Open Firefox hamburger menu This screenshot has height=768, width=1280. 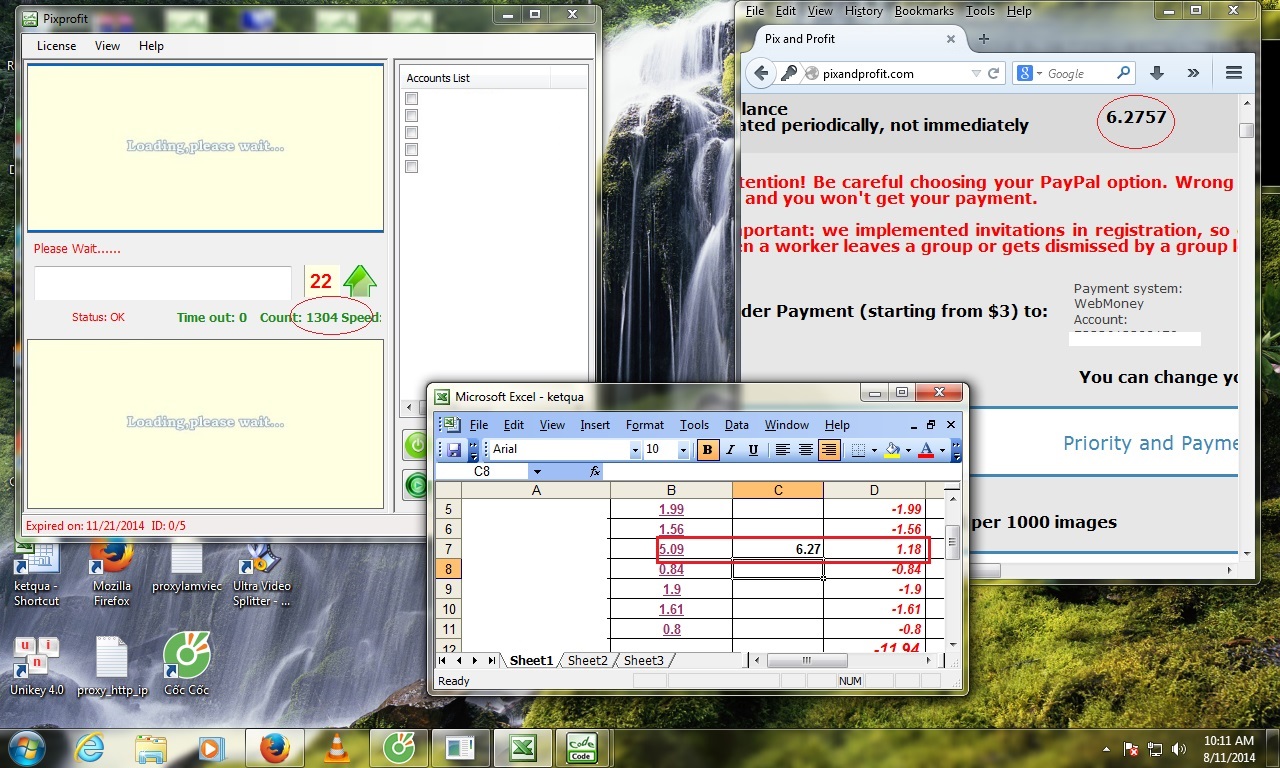1233,73
